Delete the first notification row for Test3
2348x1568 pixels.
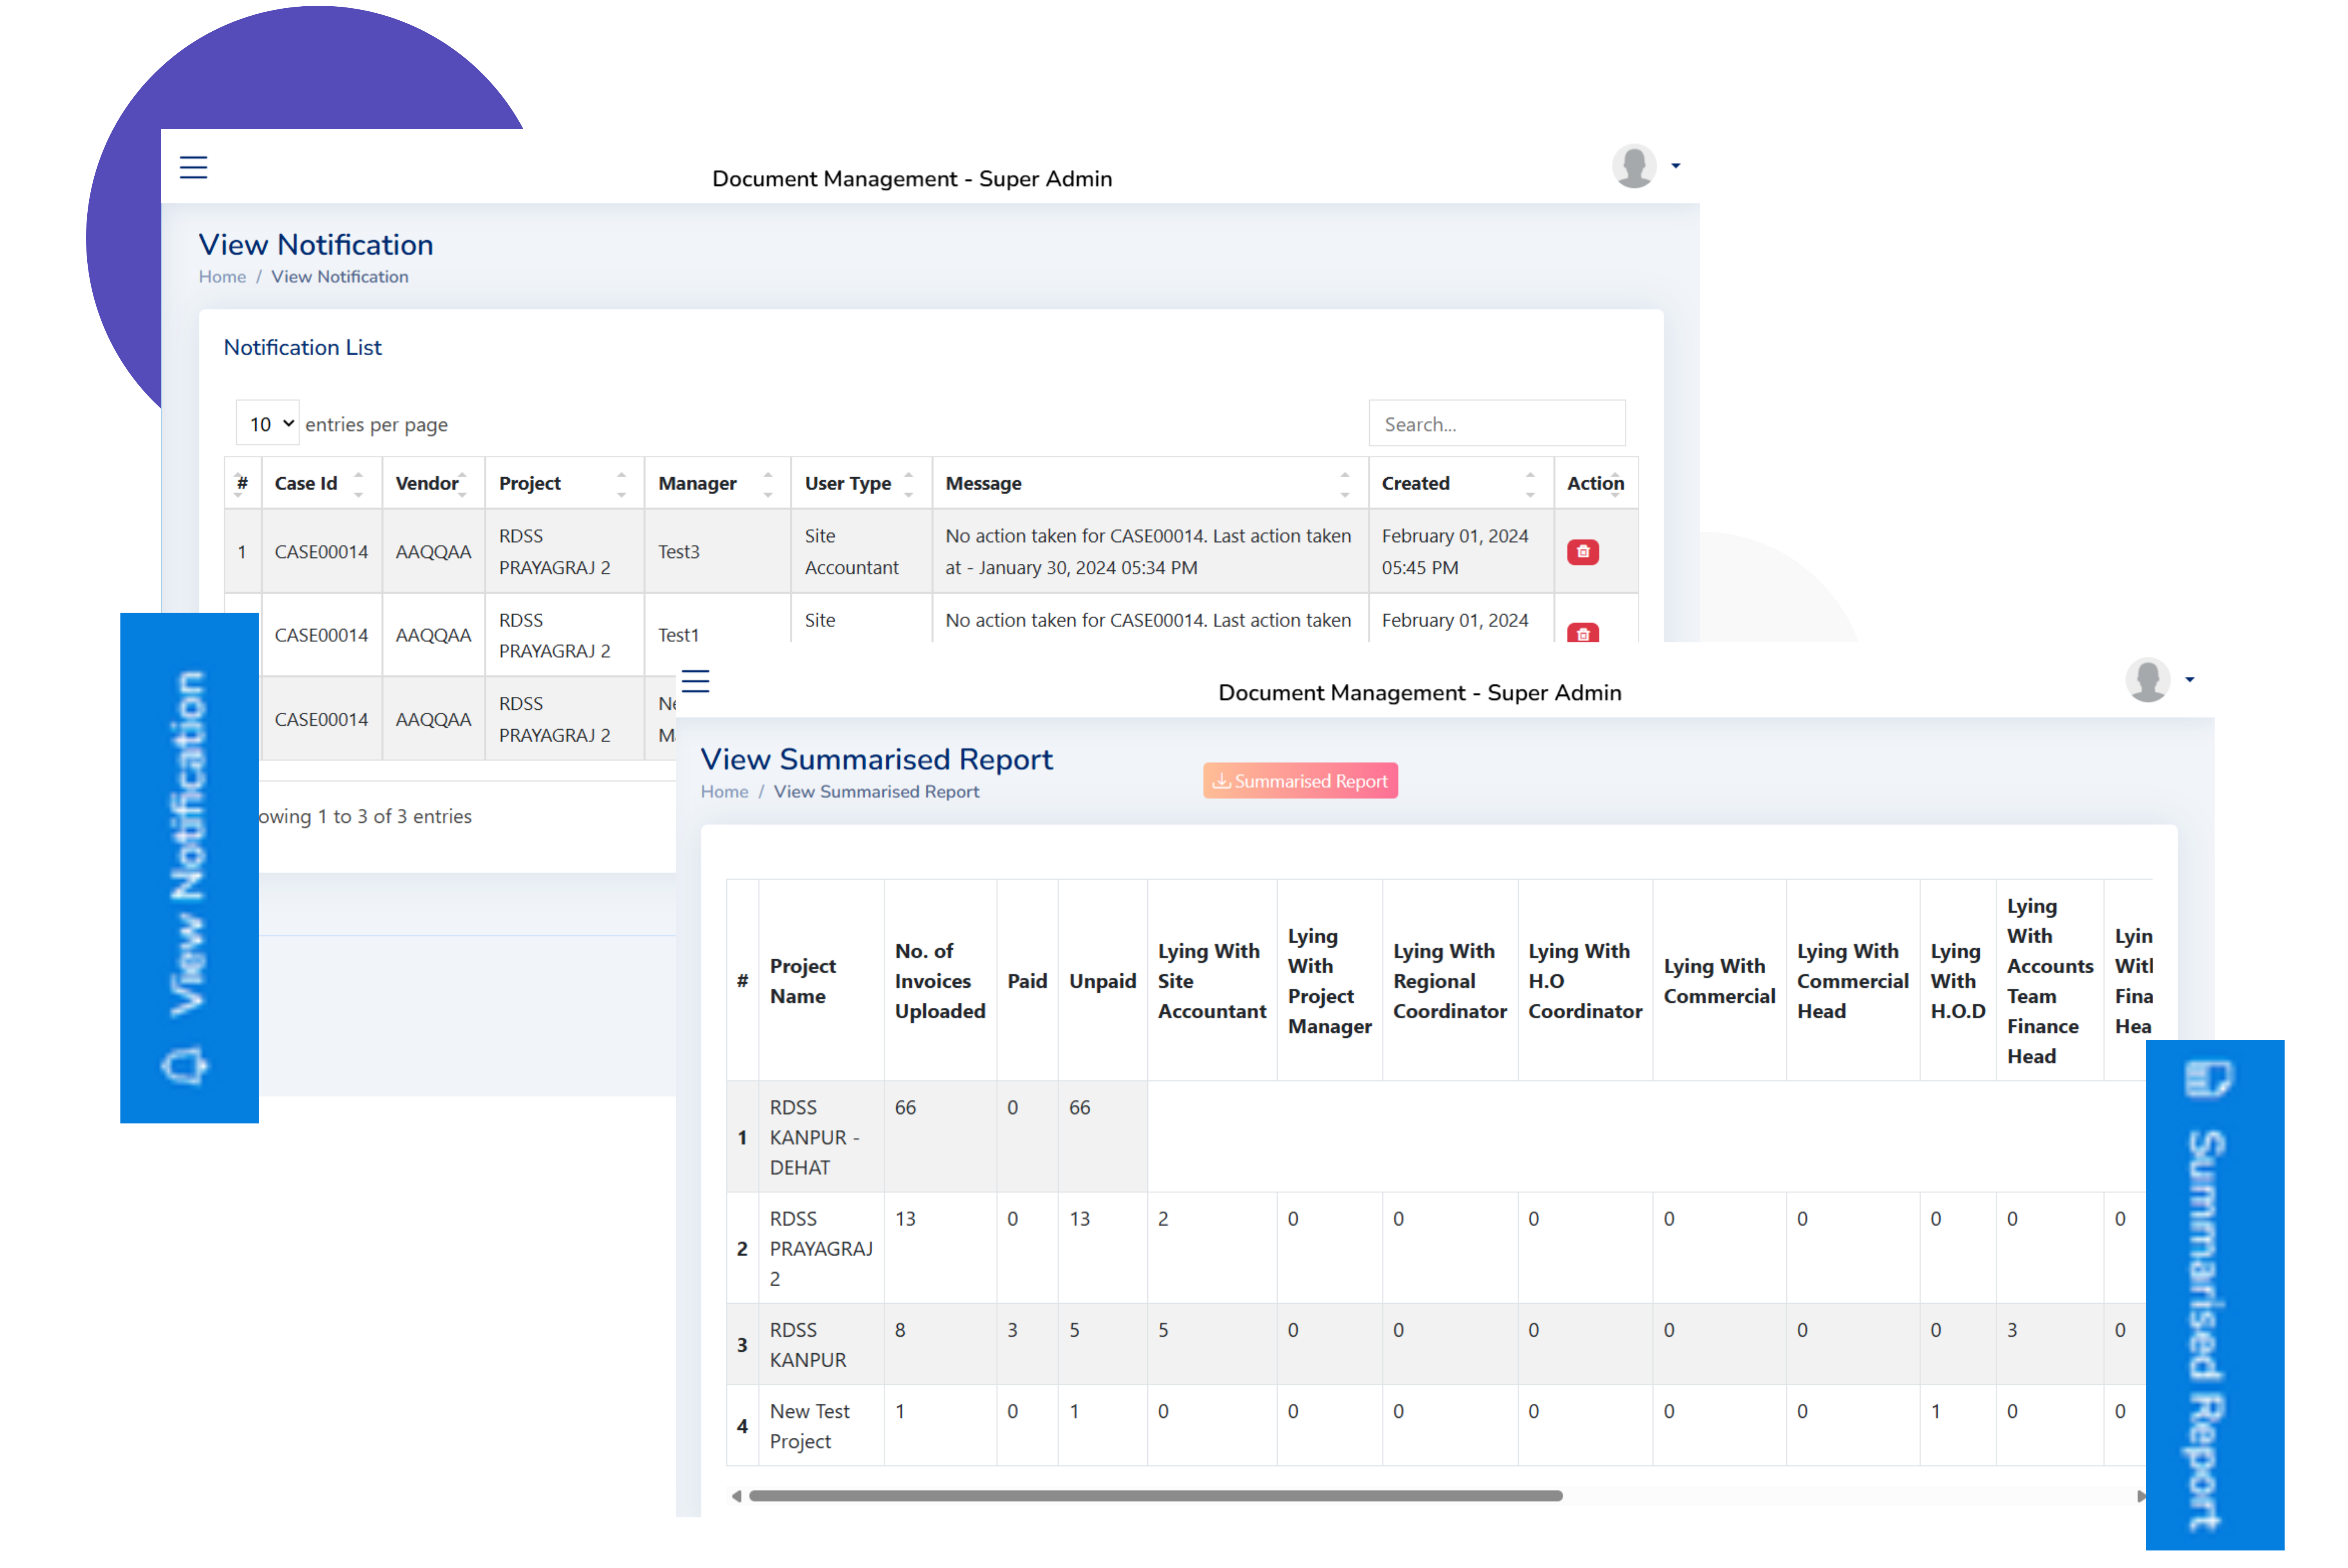(1582, 552)
